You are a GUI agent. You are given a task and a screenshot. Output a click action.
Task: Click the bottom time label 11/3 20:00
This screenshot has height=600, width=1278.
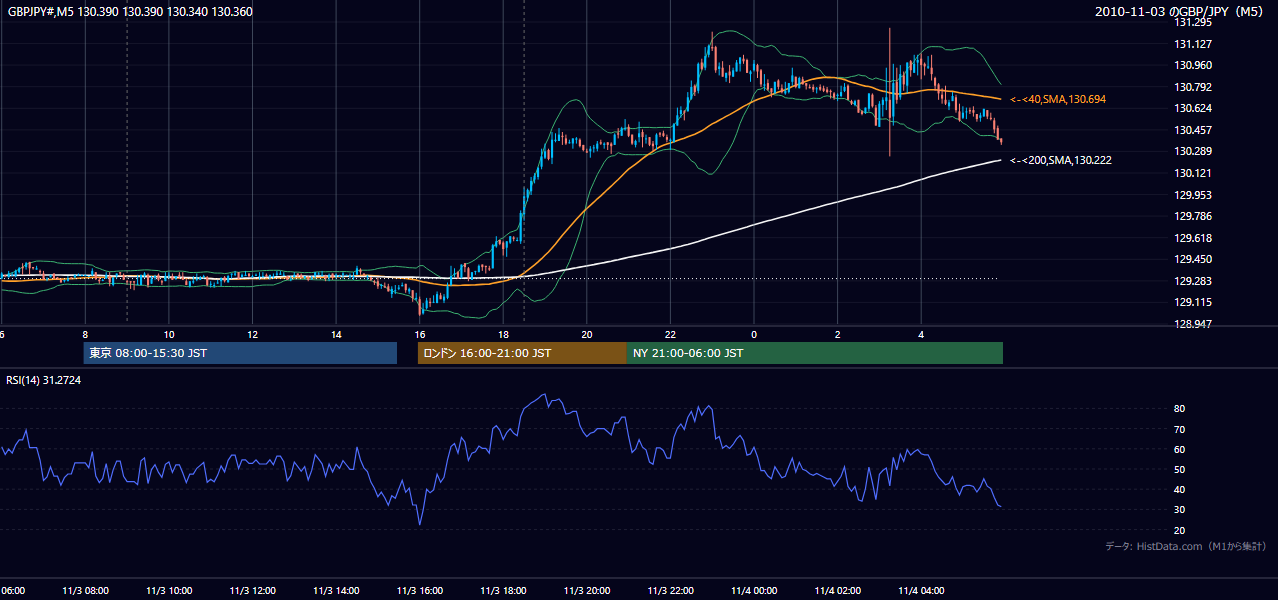587,590
